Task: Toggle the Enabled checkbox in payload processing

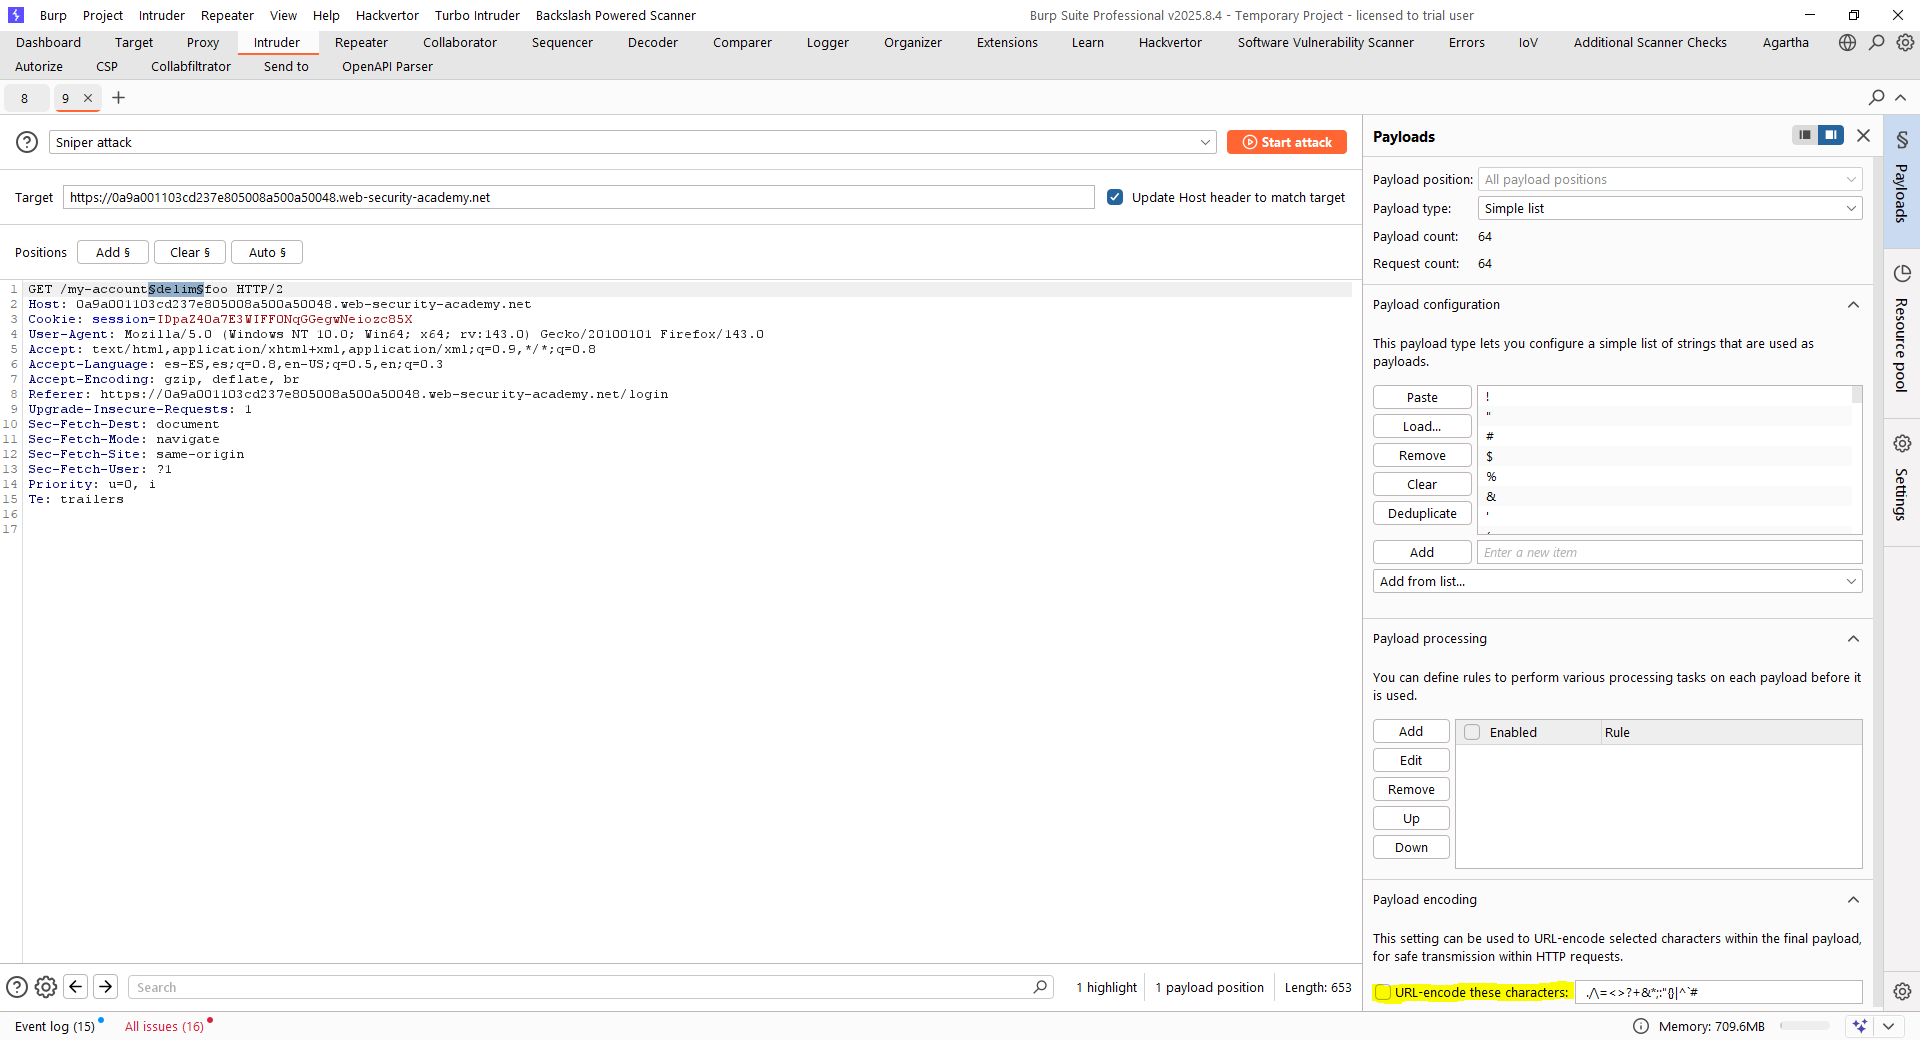Action: coord(1472,732)
